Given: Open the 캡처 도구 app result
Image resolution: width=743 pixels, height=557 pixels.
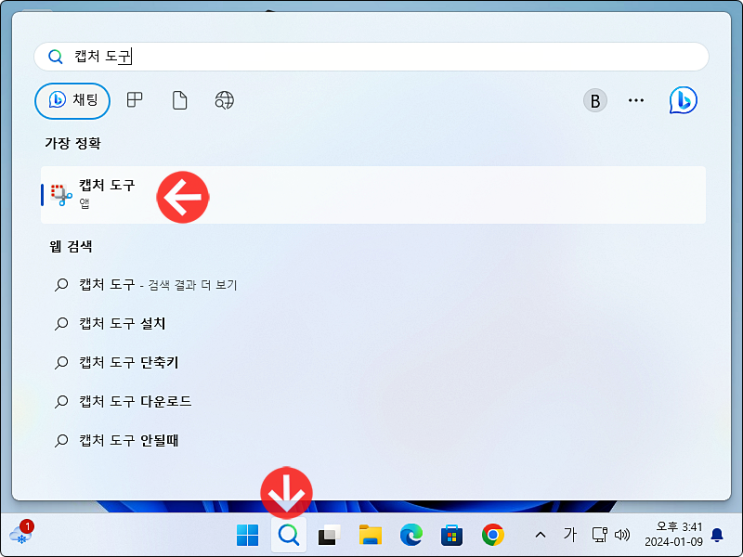Looking at the screenshot, I should tap(373, 195).
